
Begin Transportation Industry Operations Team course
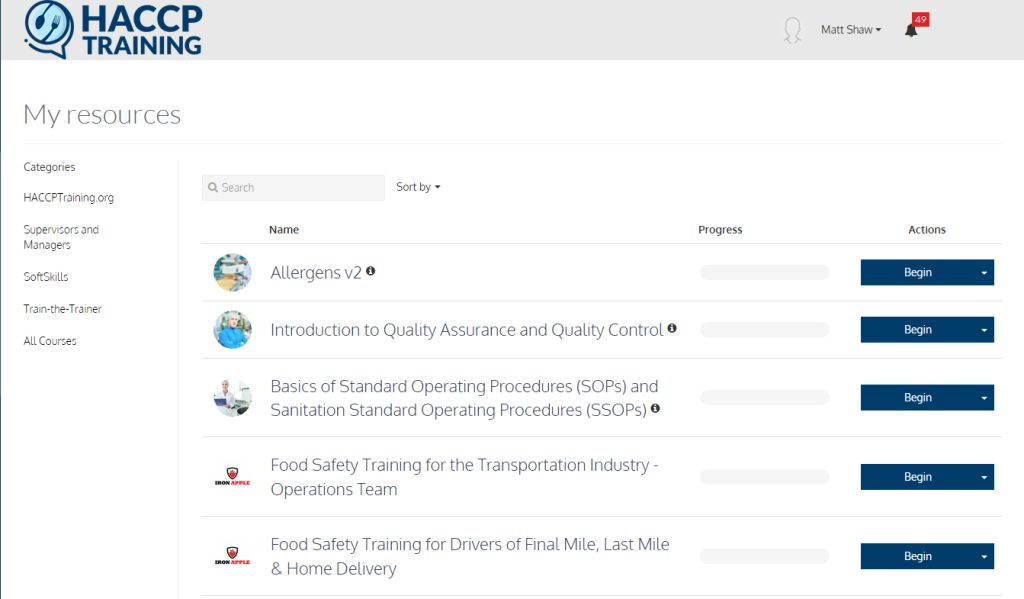pos(917,477)
